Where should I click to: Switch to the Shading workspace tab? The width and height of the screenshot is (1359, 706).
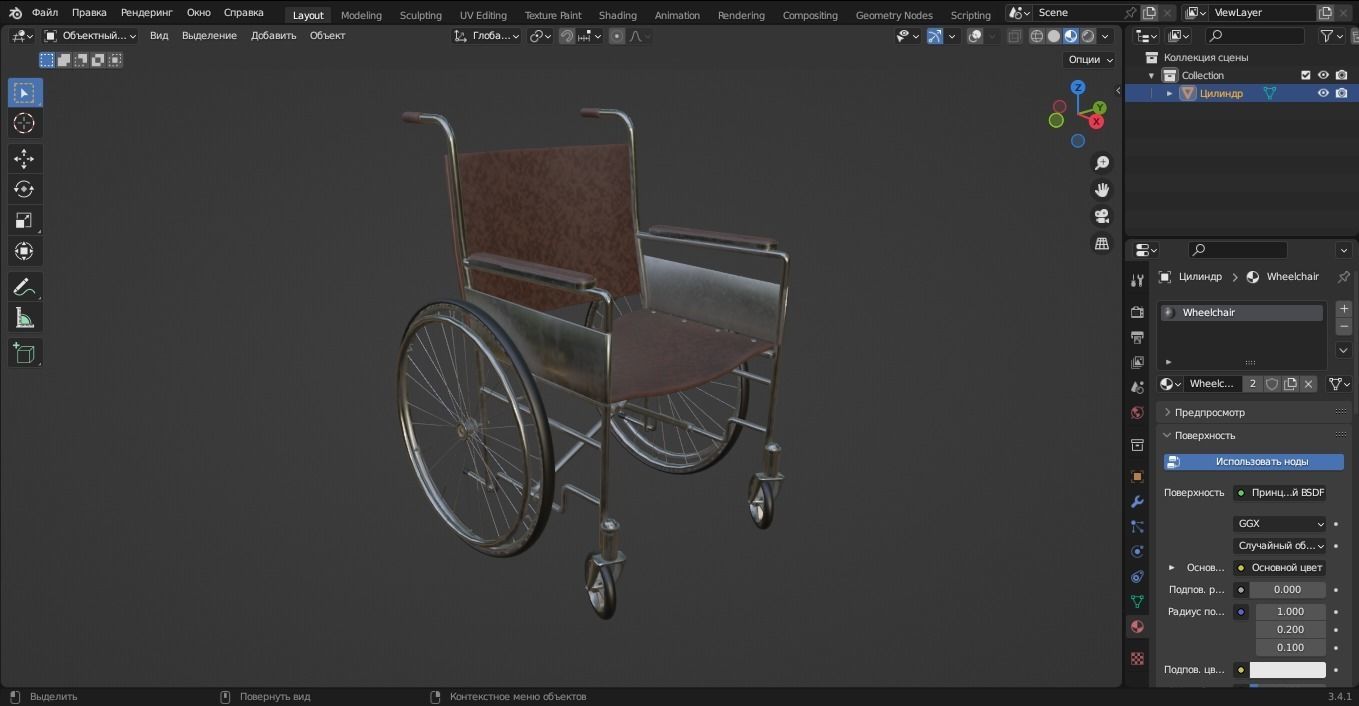[x=617, y=15]
